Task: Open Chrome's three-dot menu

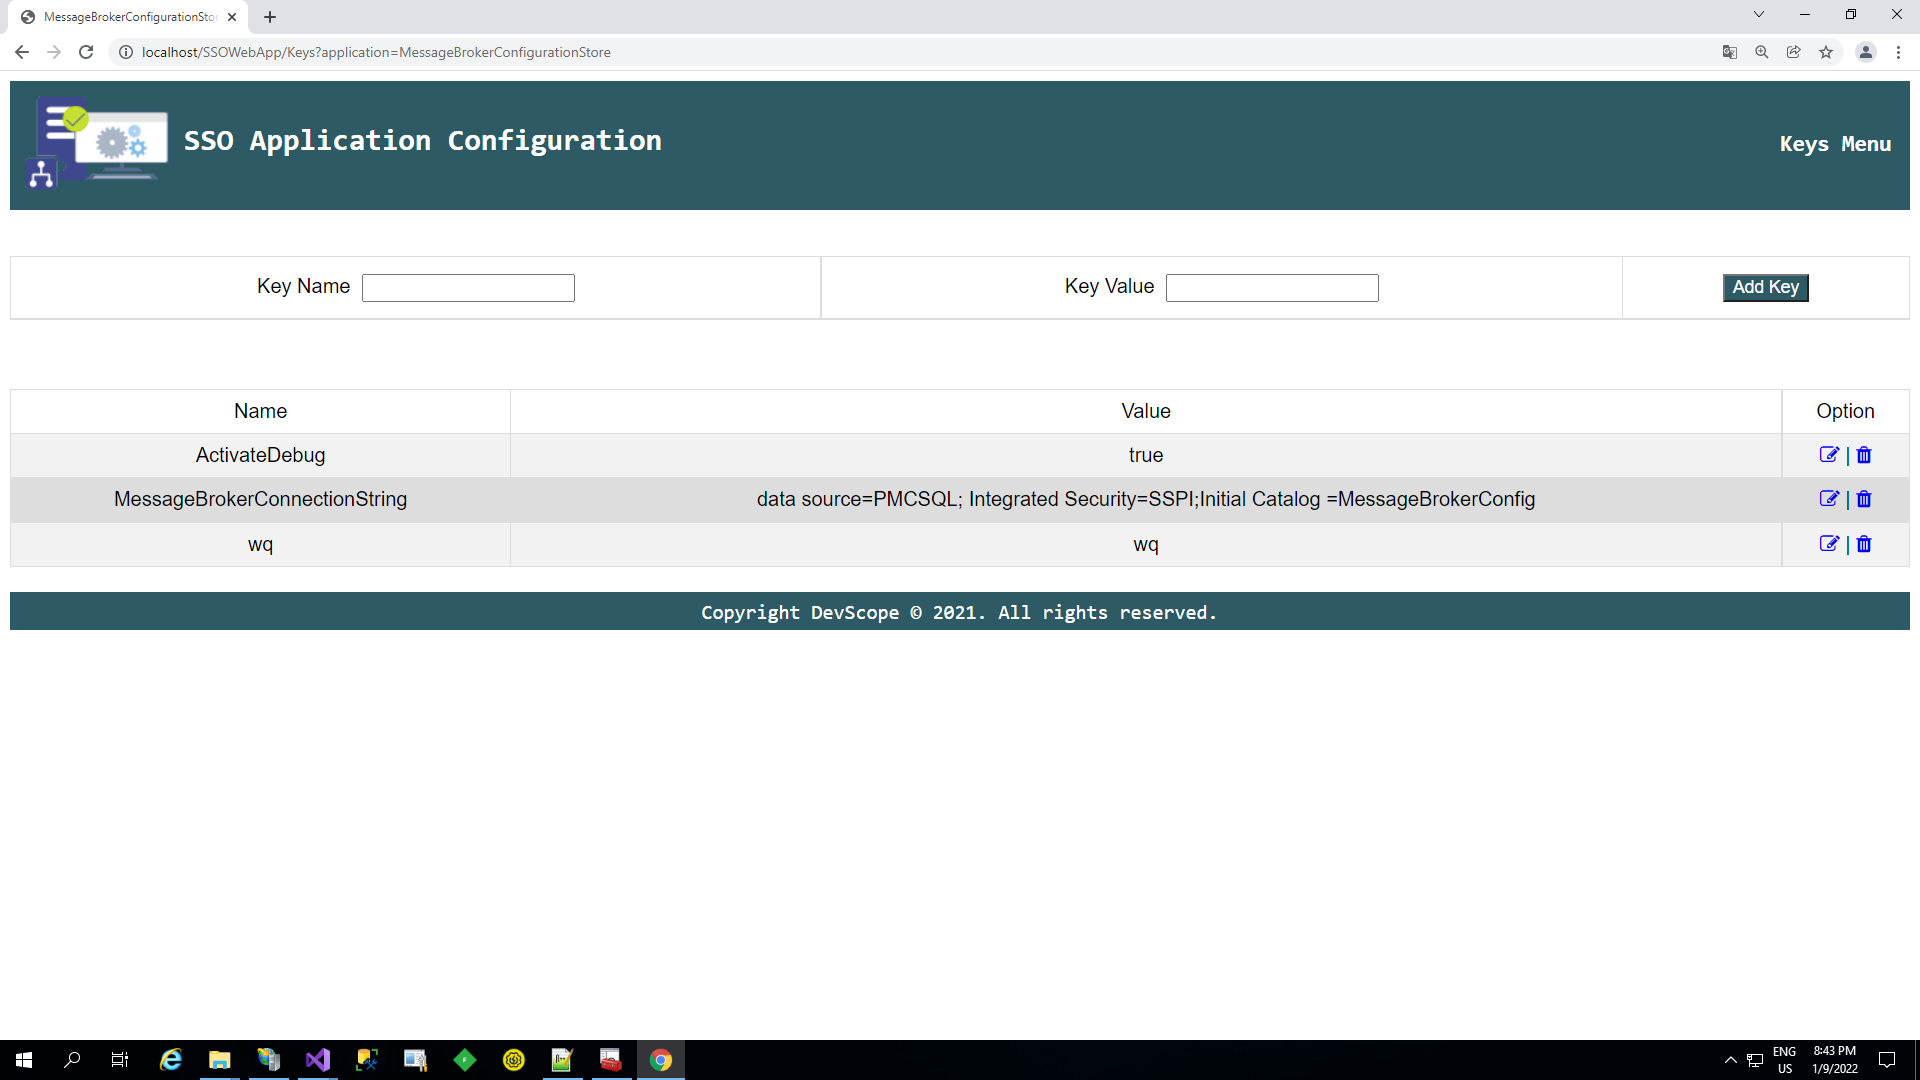Action: [x=1898, y=52]
